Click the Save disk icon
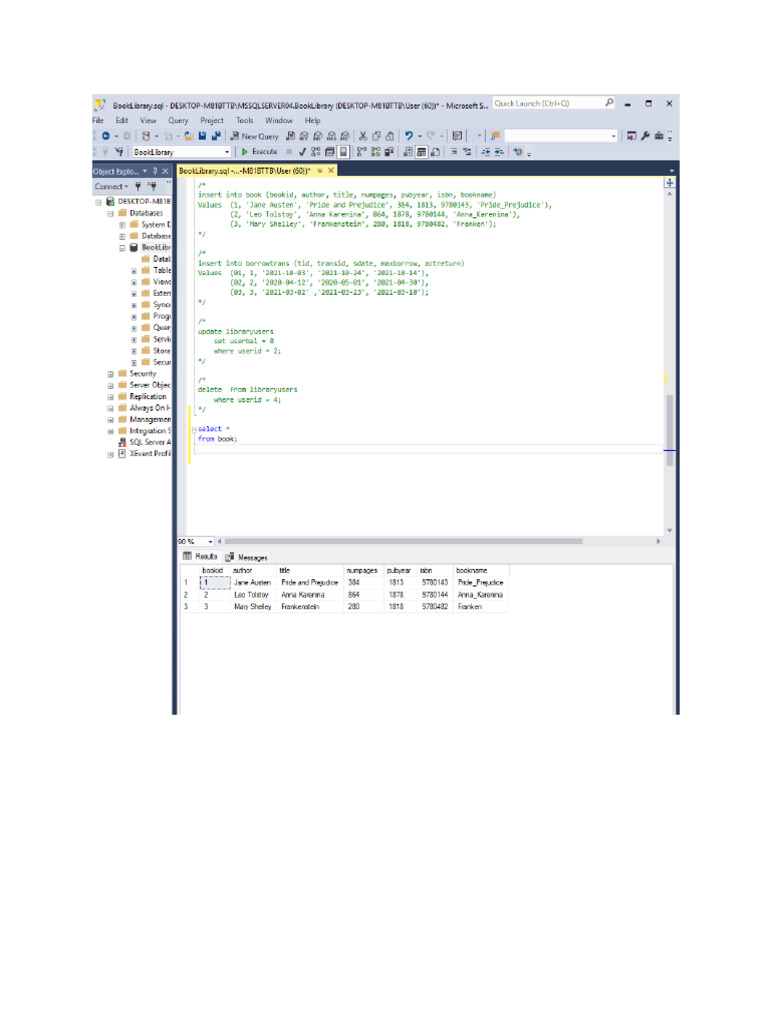 [x=202, y=136]
